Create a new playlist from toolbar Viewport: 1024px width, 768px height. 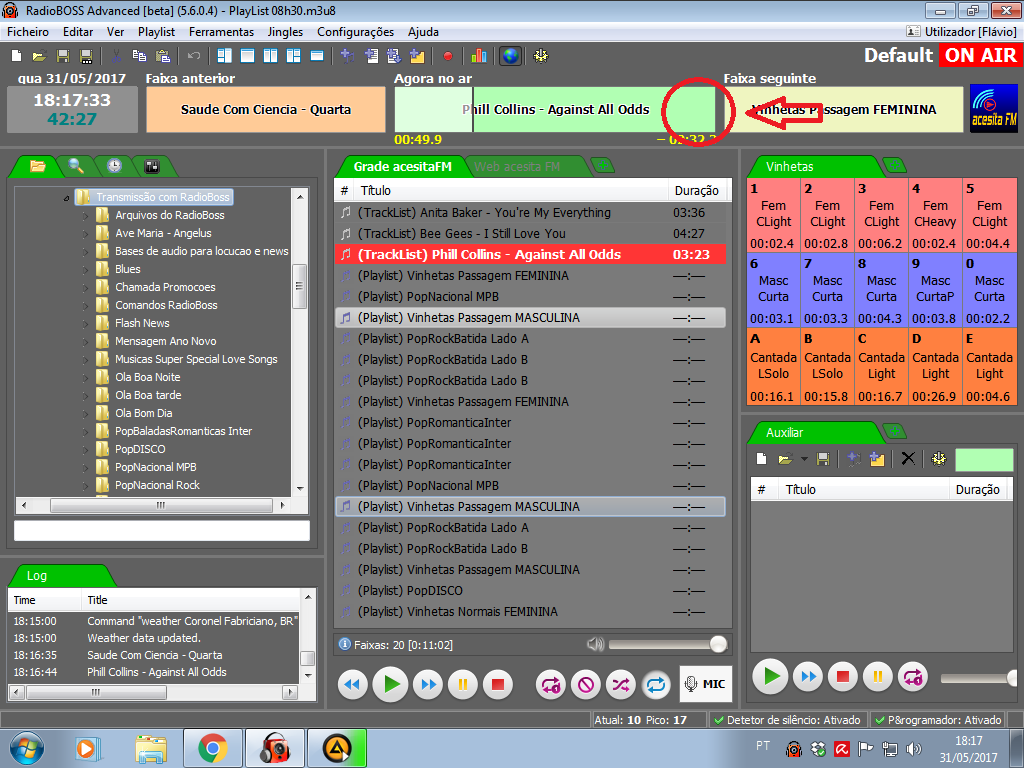16,56
